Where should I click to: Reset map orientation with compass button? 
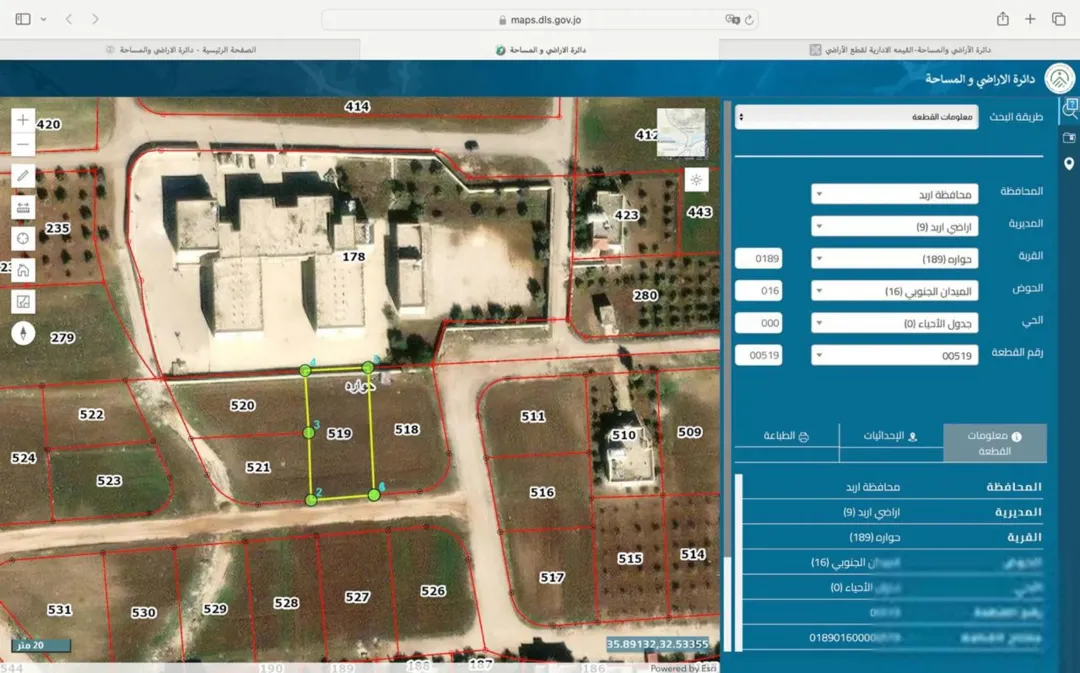[x=23, y=333]
